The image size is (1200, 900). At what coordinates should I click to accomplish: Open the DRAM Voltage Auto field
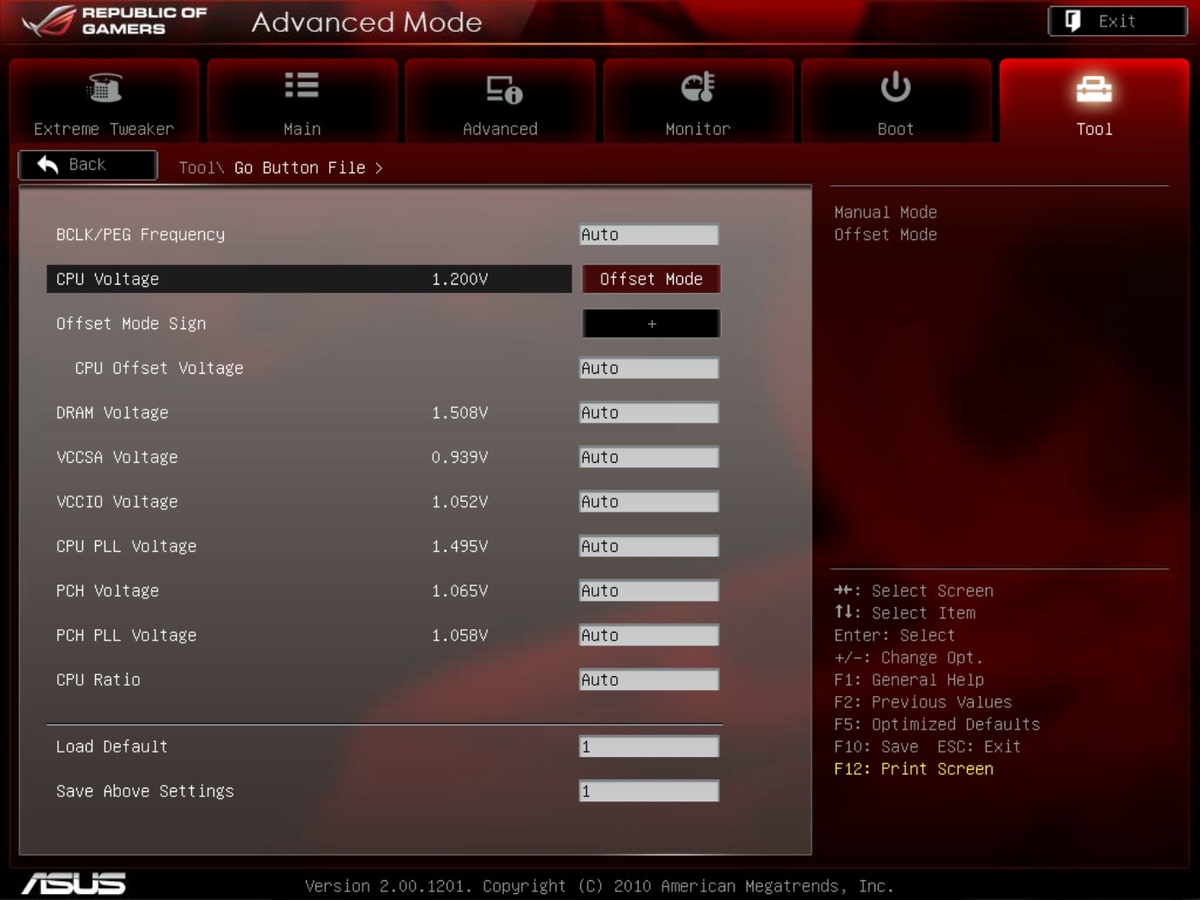click(x=649, y=413)
